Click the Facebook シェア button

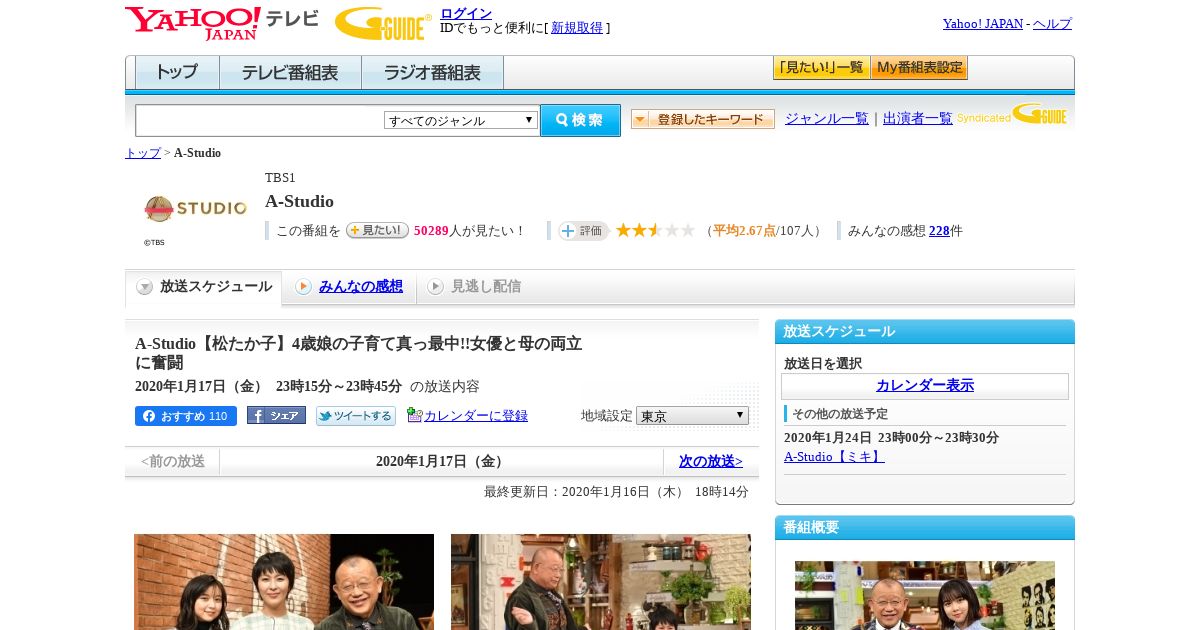pyautogui.click(x=276, y=416)
